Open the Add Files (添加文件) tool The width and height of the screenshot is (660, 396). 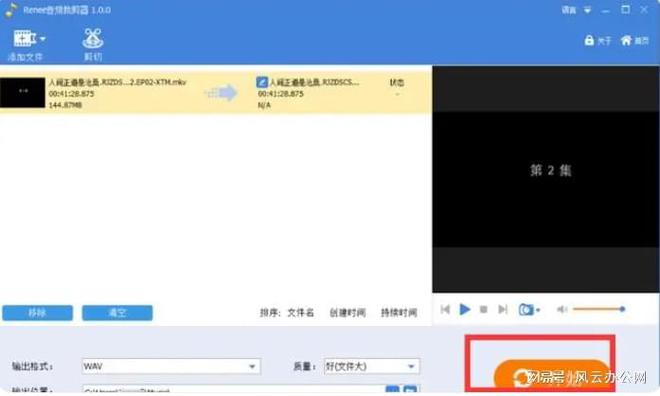coord(24,45)
